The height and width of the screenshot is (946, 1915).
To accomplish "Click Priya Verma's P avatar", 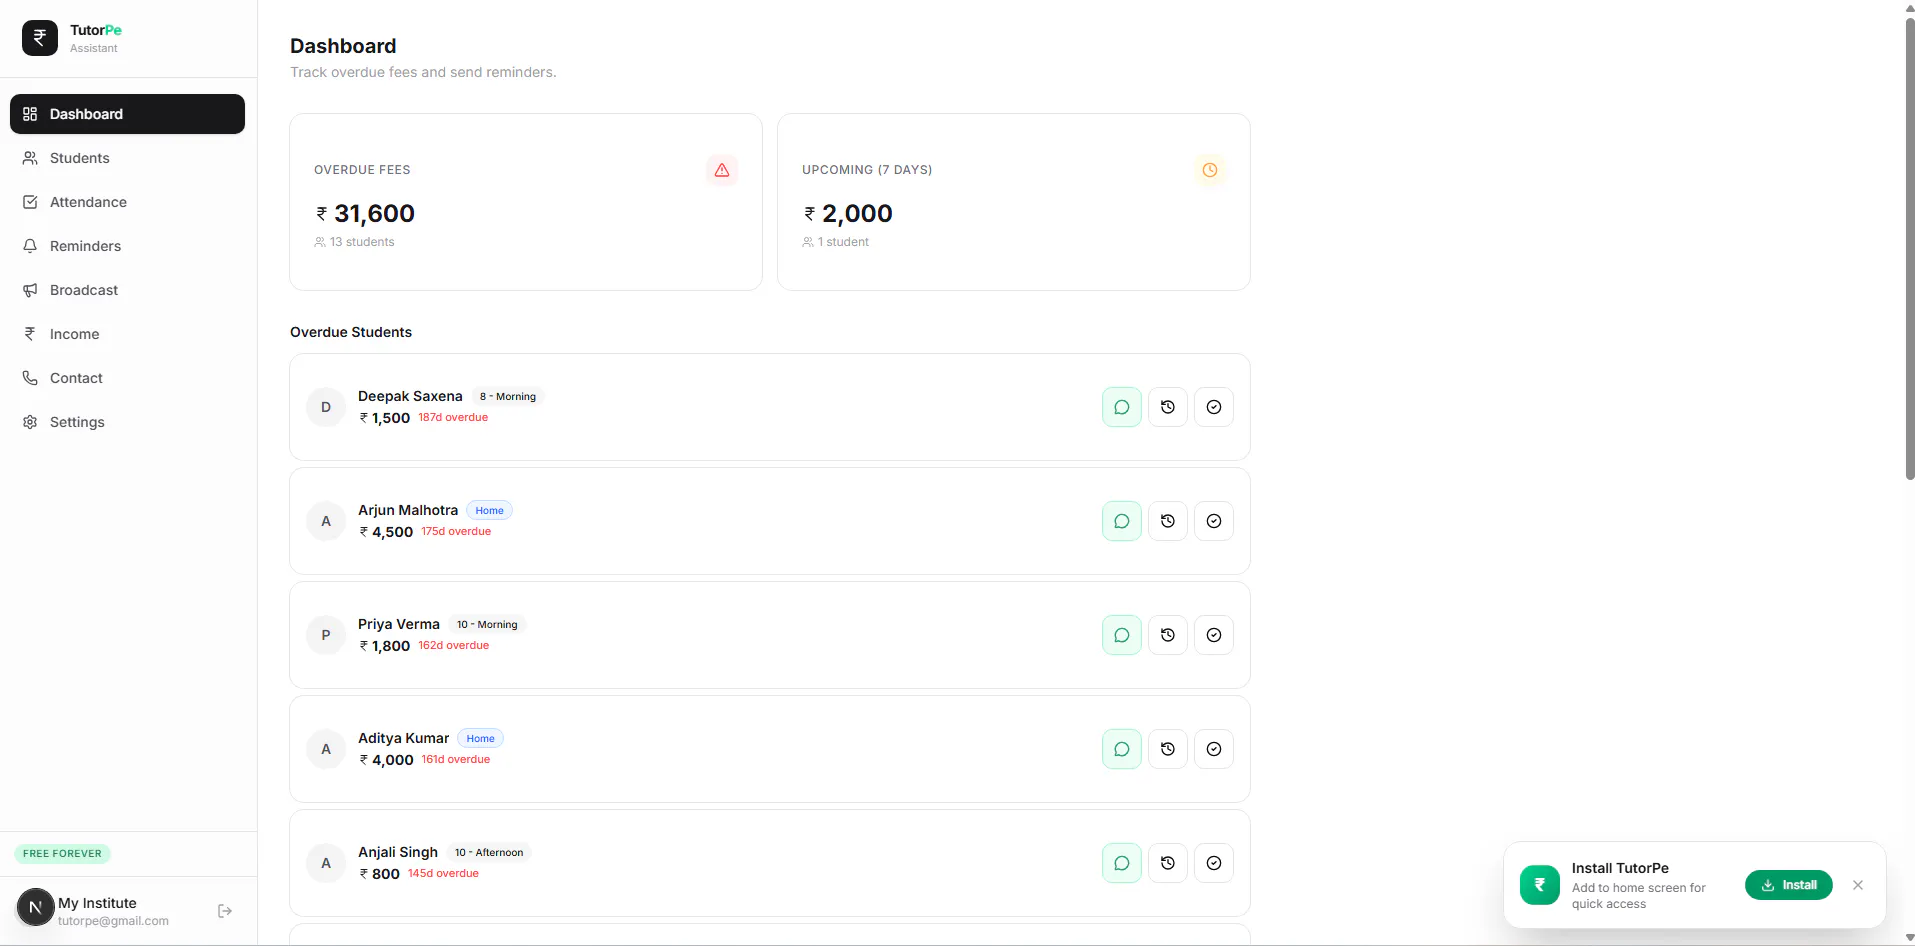I will tap(326, 635).
